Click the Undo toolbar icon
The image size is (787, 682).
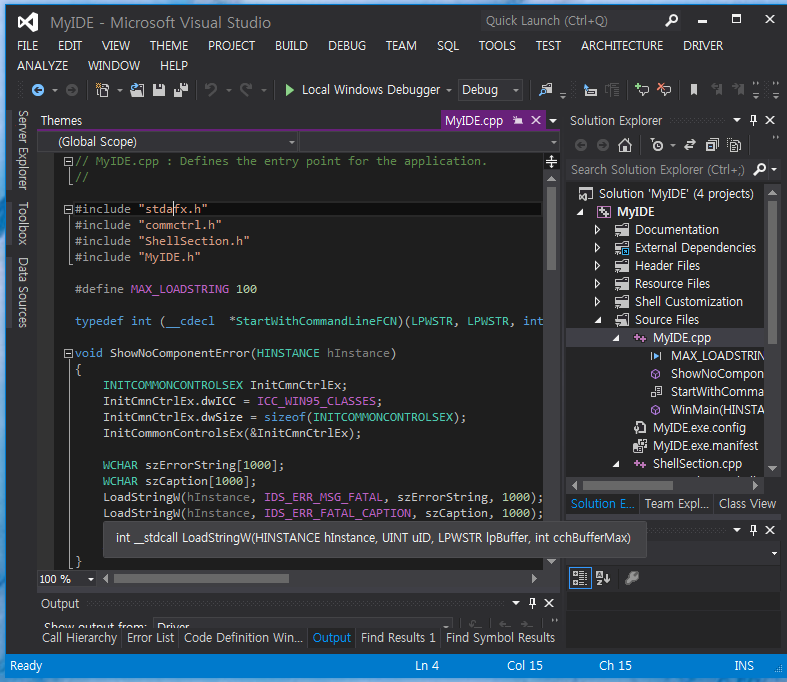[x=211, y=90]
